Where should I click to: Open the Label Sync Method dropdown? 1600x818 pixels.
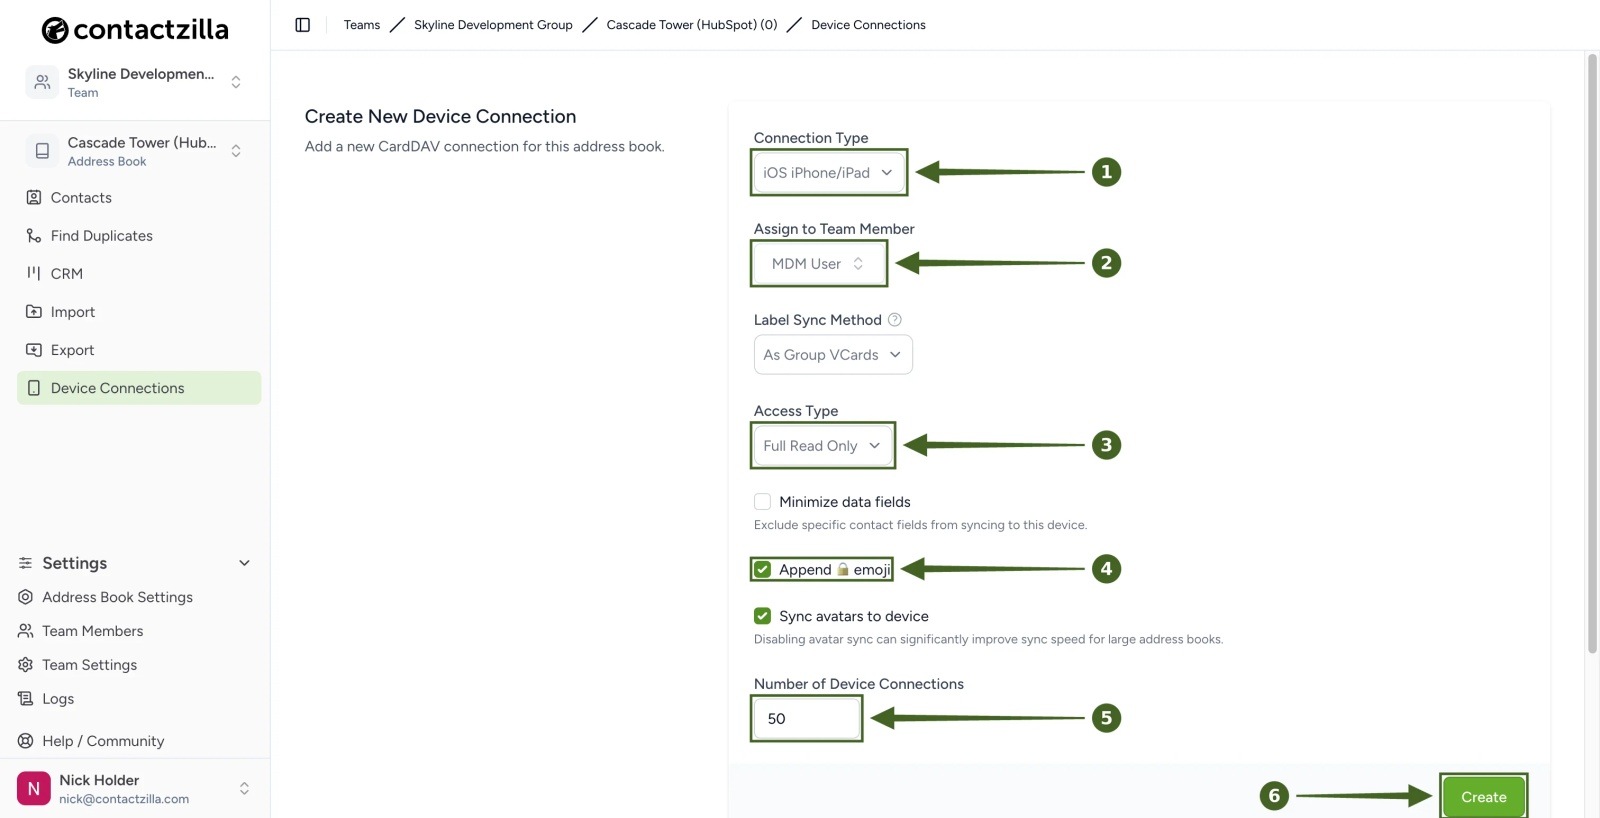[x=833, y=355]
